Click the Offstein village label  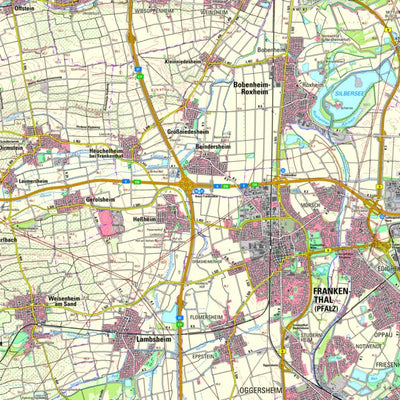click(x=24, y=9)
